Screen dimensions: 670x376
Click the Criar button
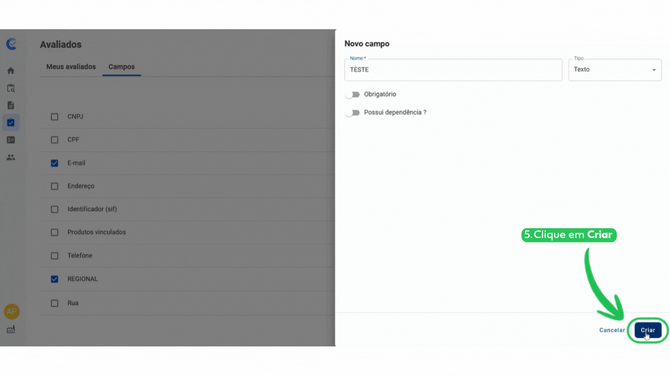pyautogui.click(x=648, y=330)
